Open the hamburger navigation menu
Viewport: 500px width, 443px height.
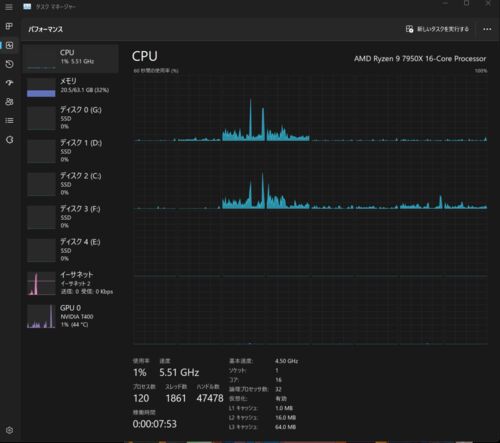[9, 7]
